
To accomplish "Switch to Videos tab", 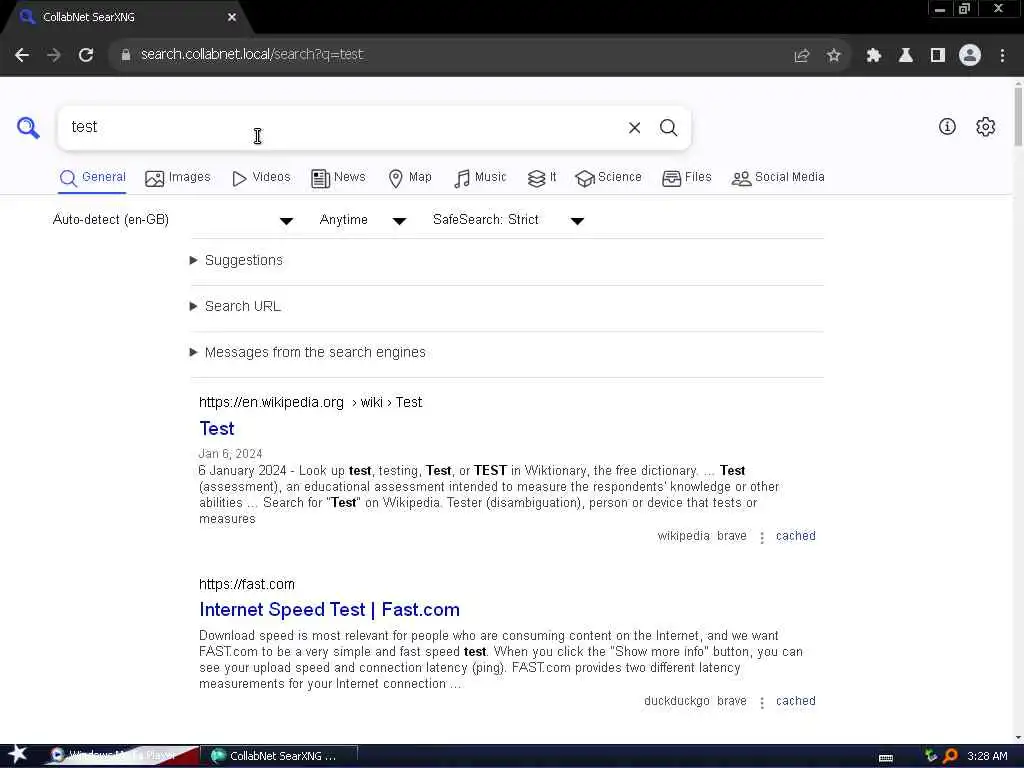I will 261,178.
